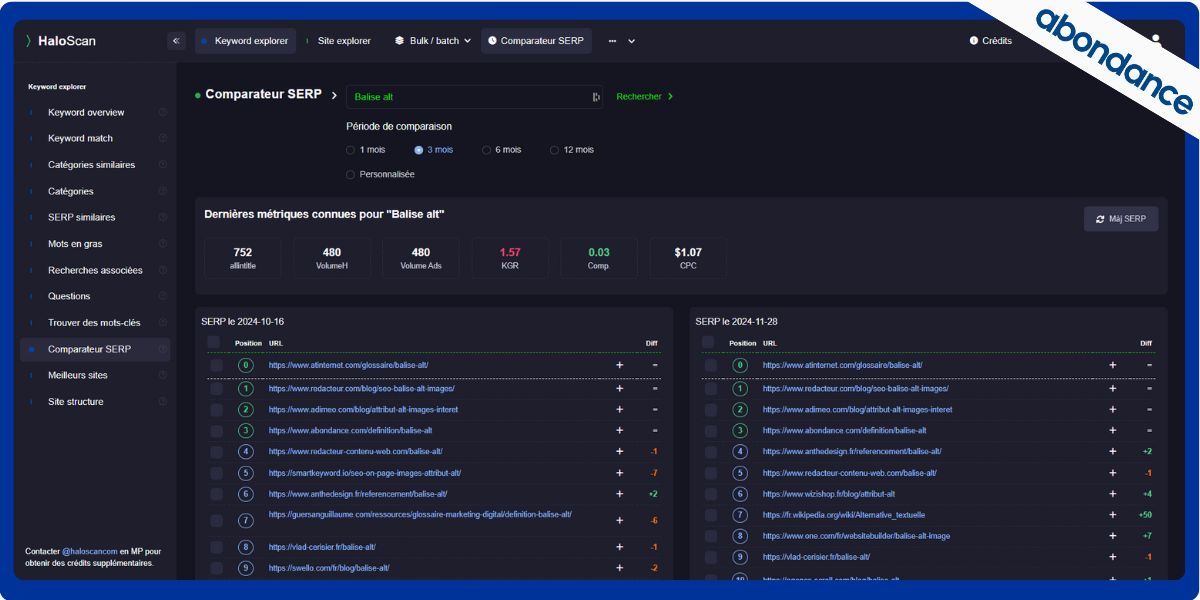Click the help icon next to Mots en gras
This screenshot has width=1200, height=600.
(x=163, y=244)
